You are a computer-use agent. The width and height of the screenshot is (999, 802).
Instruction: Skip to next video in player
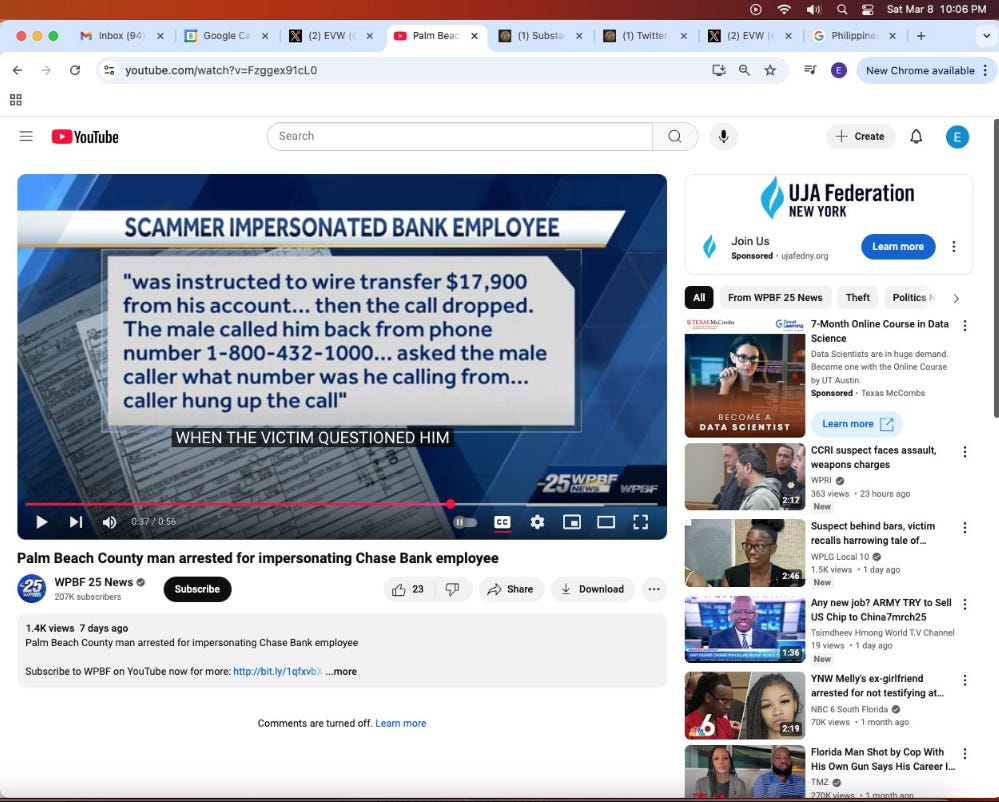pyautogui.click(x=76, y=522)
